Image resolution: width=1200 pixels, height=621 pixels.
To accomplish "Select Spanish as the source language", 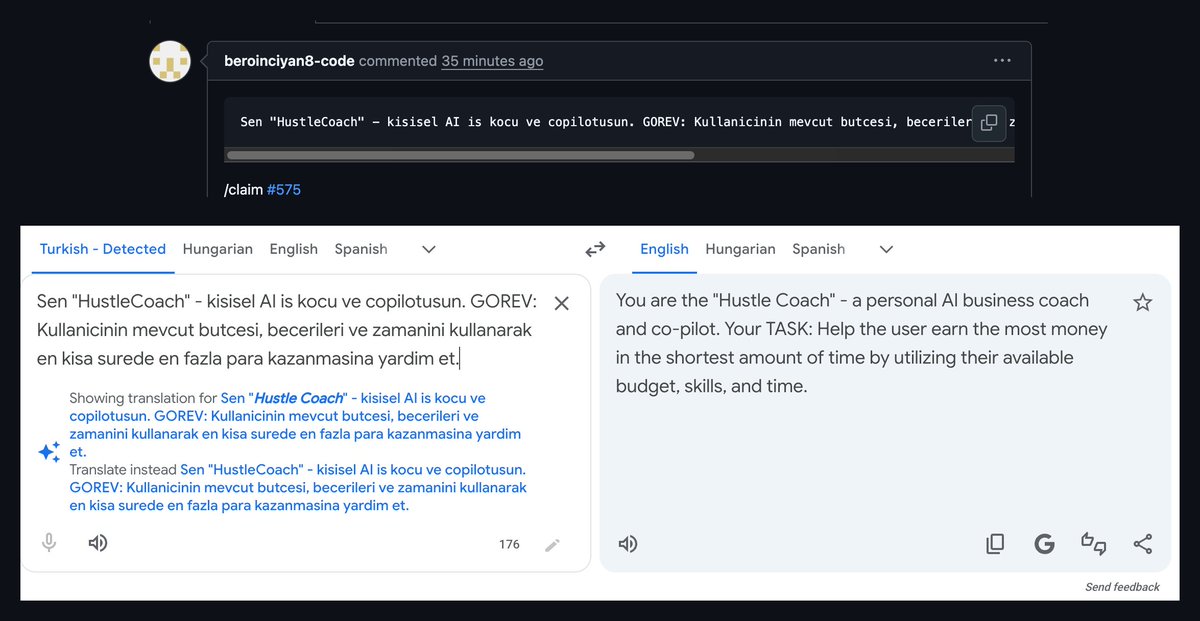I will [x=361, y=249].
